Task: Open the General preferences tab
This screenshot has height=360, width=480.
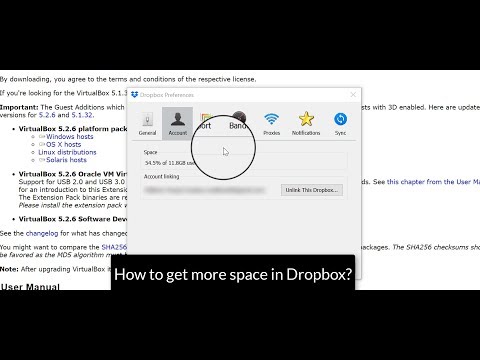Action: 147,123
